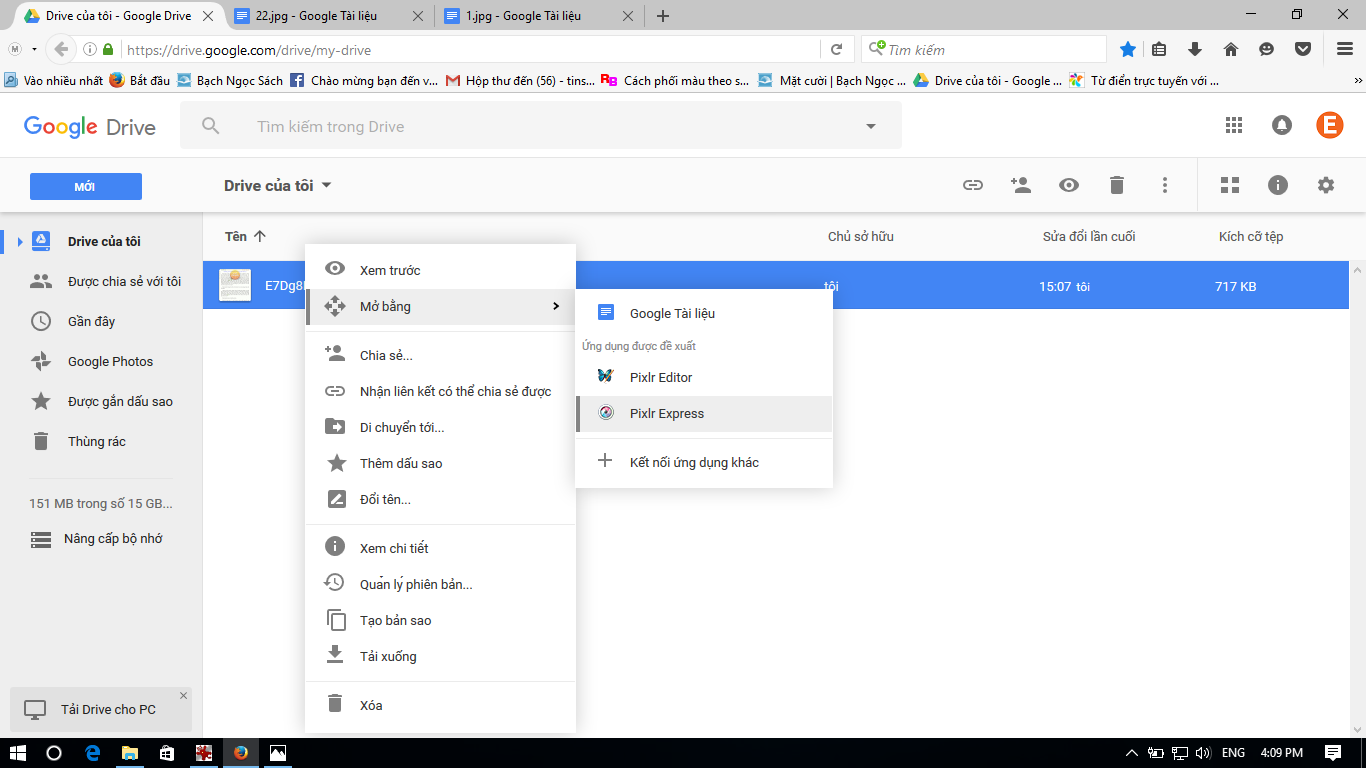This screenshot has height=768, width=1366.
Task: Open the notifications bell icon
Action: point(1281,125)
